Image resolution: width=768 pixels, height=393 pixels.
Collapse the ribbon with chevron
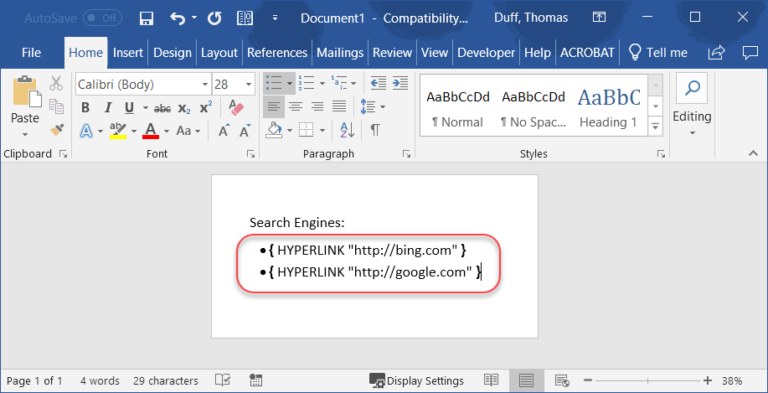(753, 154)
